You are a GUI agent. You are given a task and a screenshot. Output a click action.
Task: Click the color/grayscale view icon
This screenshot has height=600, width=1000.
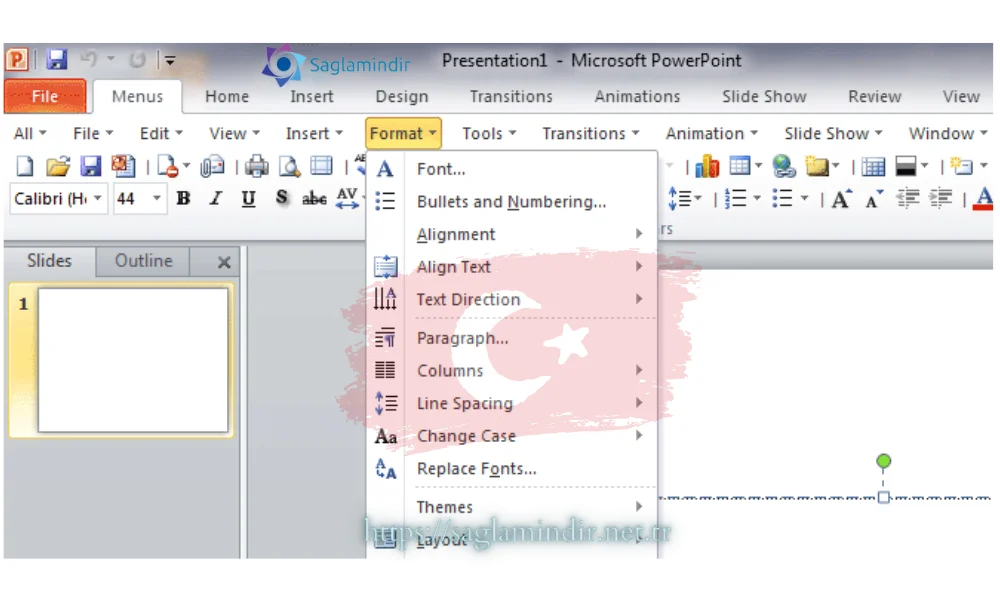click(906, 166)
